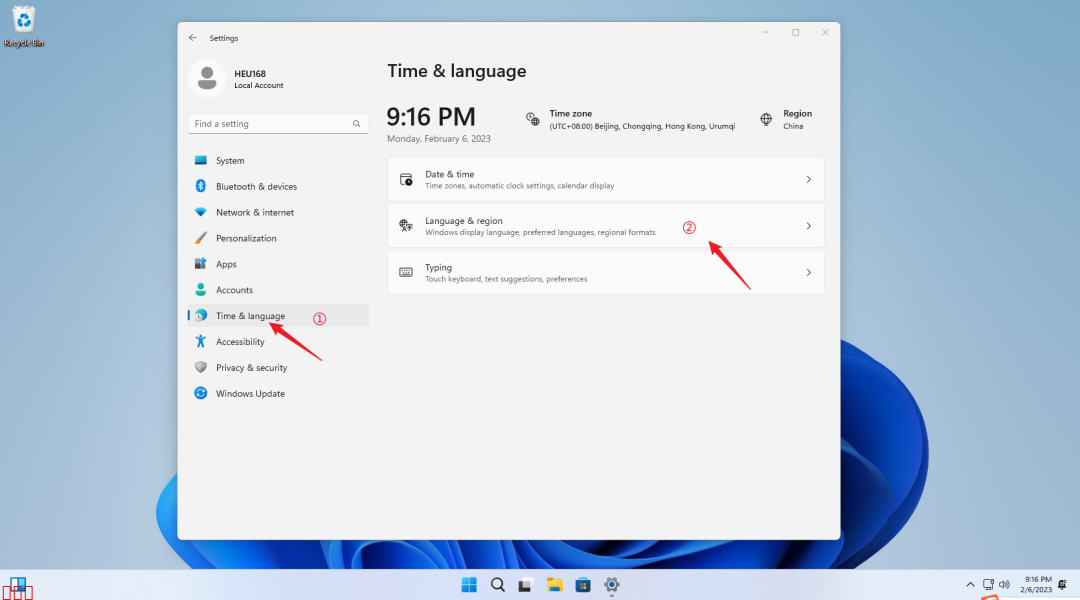Click the Settings gear on the taskbar
Screen dimensions: 1080x600
click(x=612, y=585)
